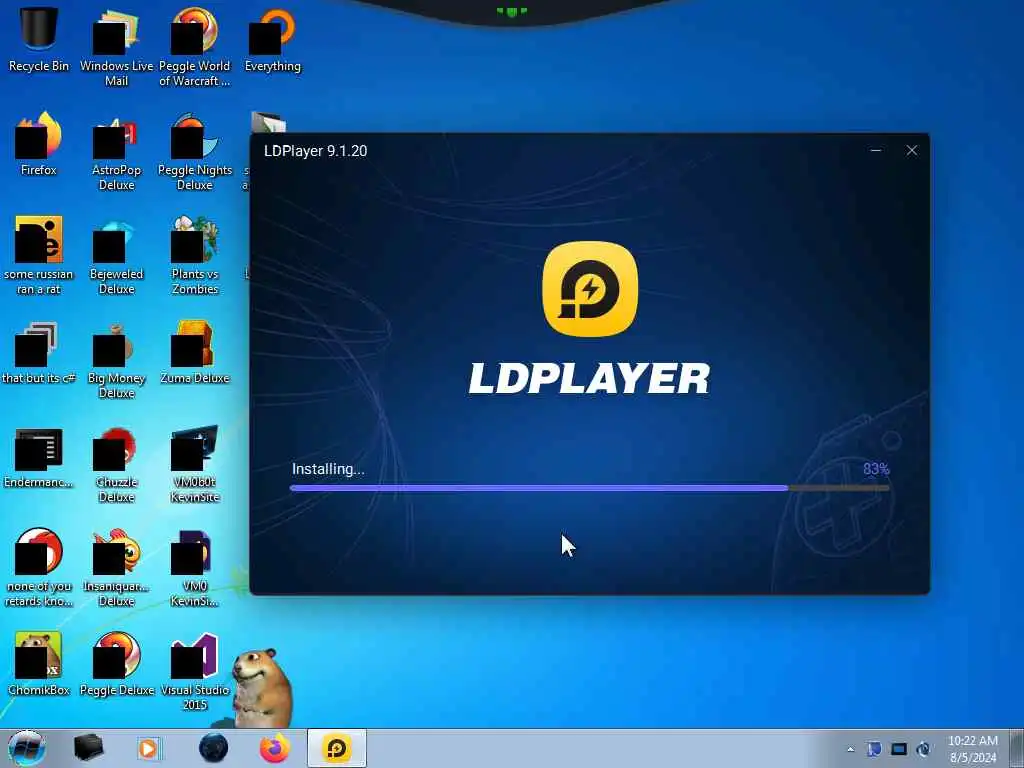1024x768 pixels.
Task: Click the swirl-shaped tray icon beside clock
Action: tap(923, 749)
